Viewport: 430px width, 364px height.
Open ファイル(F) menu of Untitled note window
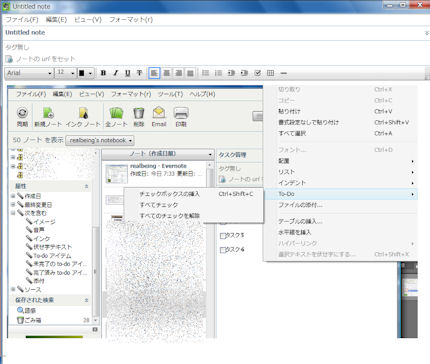point(22,20)
